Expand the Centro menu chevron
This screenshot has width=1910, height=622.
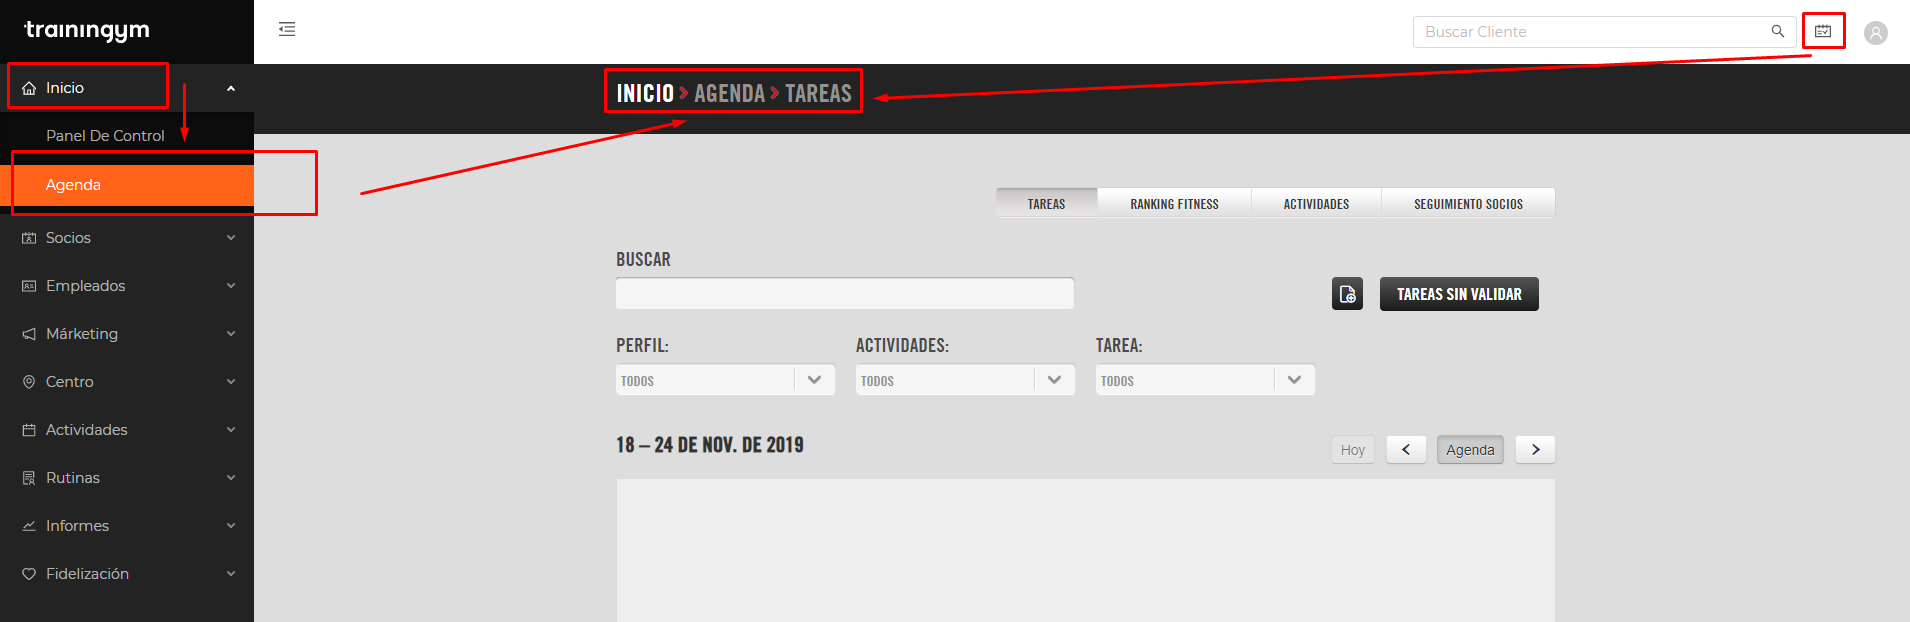231,382
